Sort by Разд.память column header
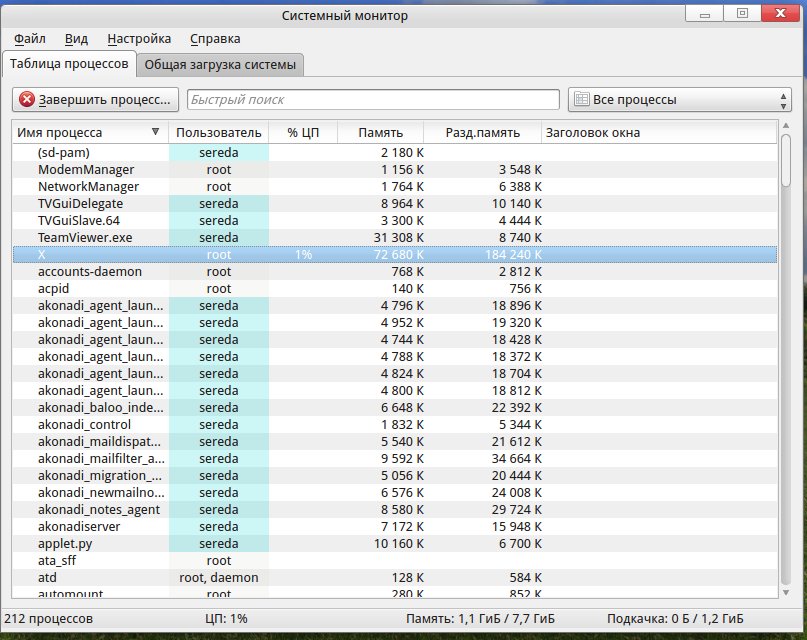The height and width of the screenshot is (640, 807). pos(482,132)
